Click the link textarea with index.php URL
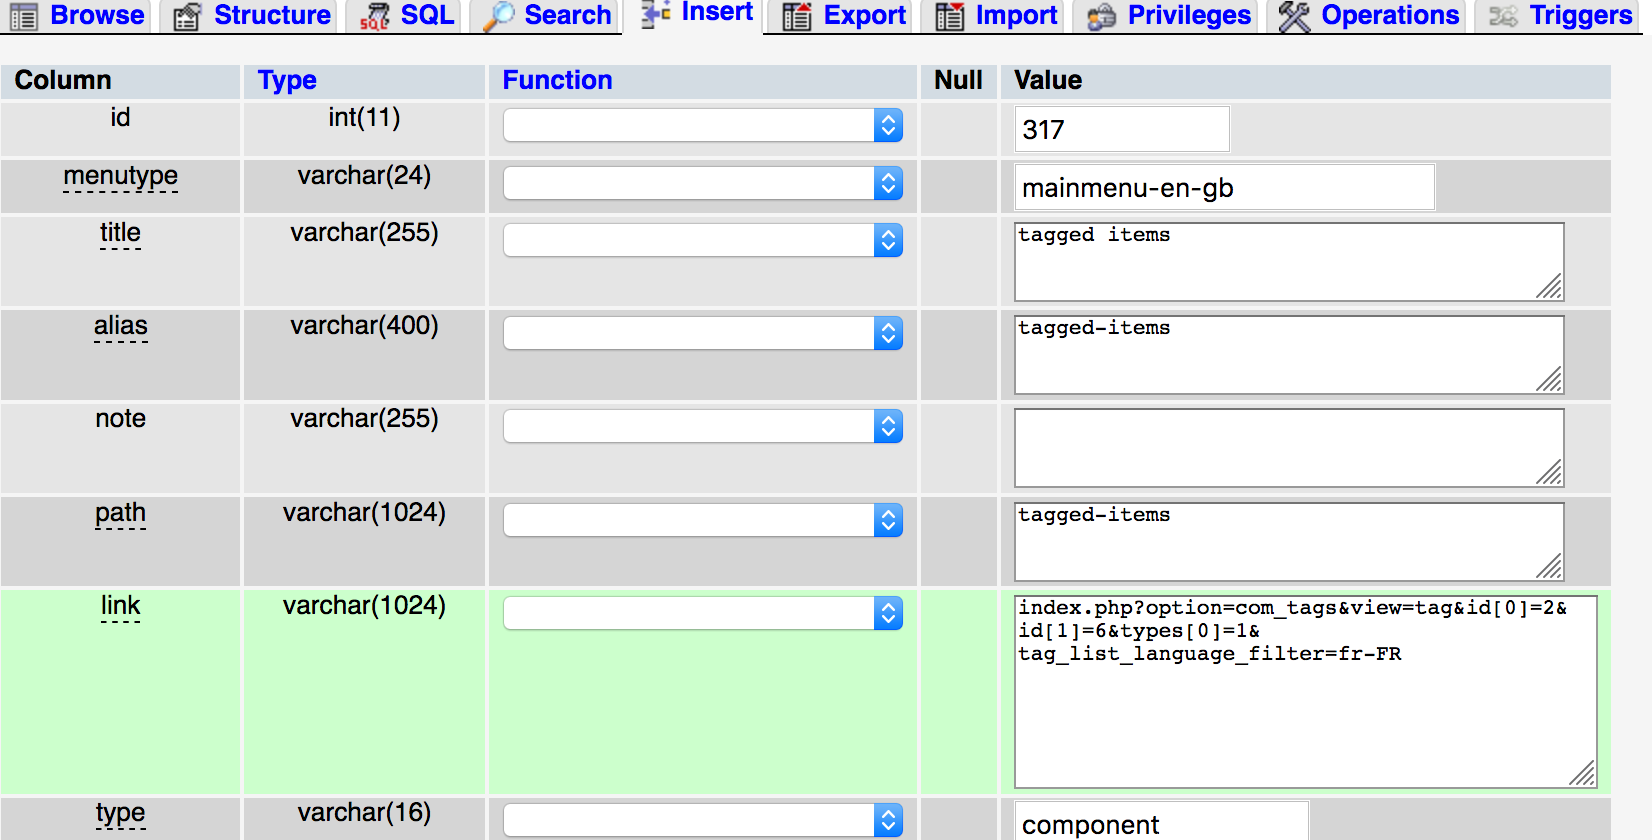Image resolution: width=1652 pixels, height=840 pixels. [x=1306, y=692]
